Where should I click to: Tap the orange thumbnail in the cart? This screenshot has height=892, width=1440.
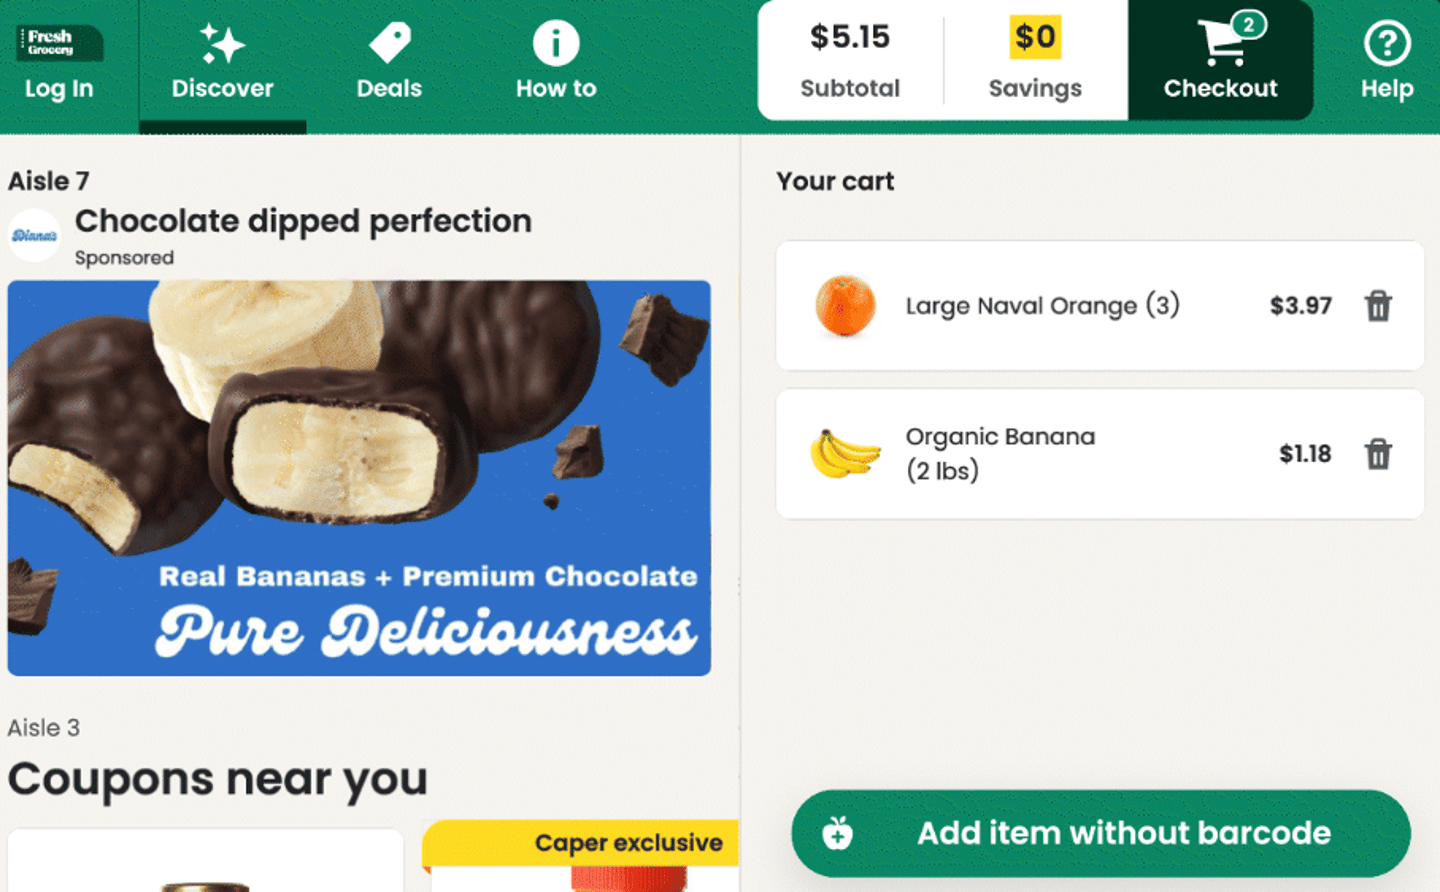pos(847,306)
